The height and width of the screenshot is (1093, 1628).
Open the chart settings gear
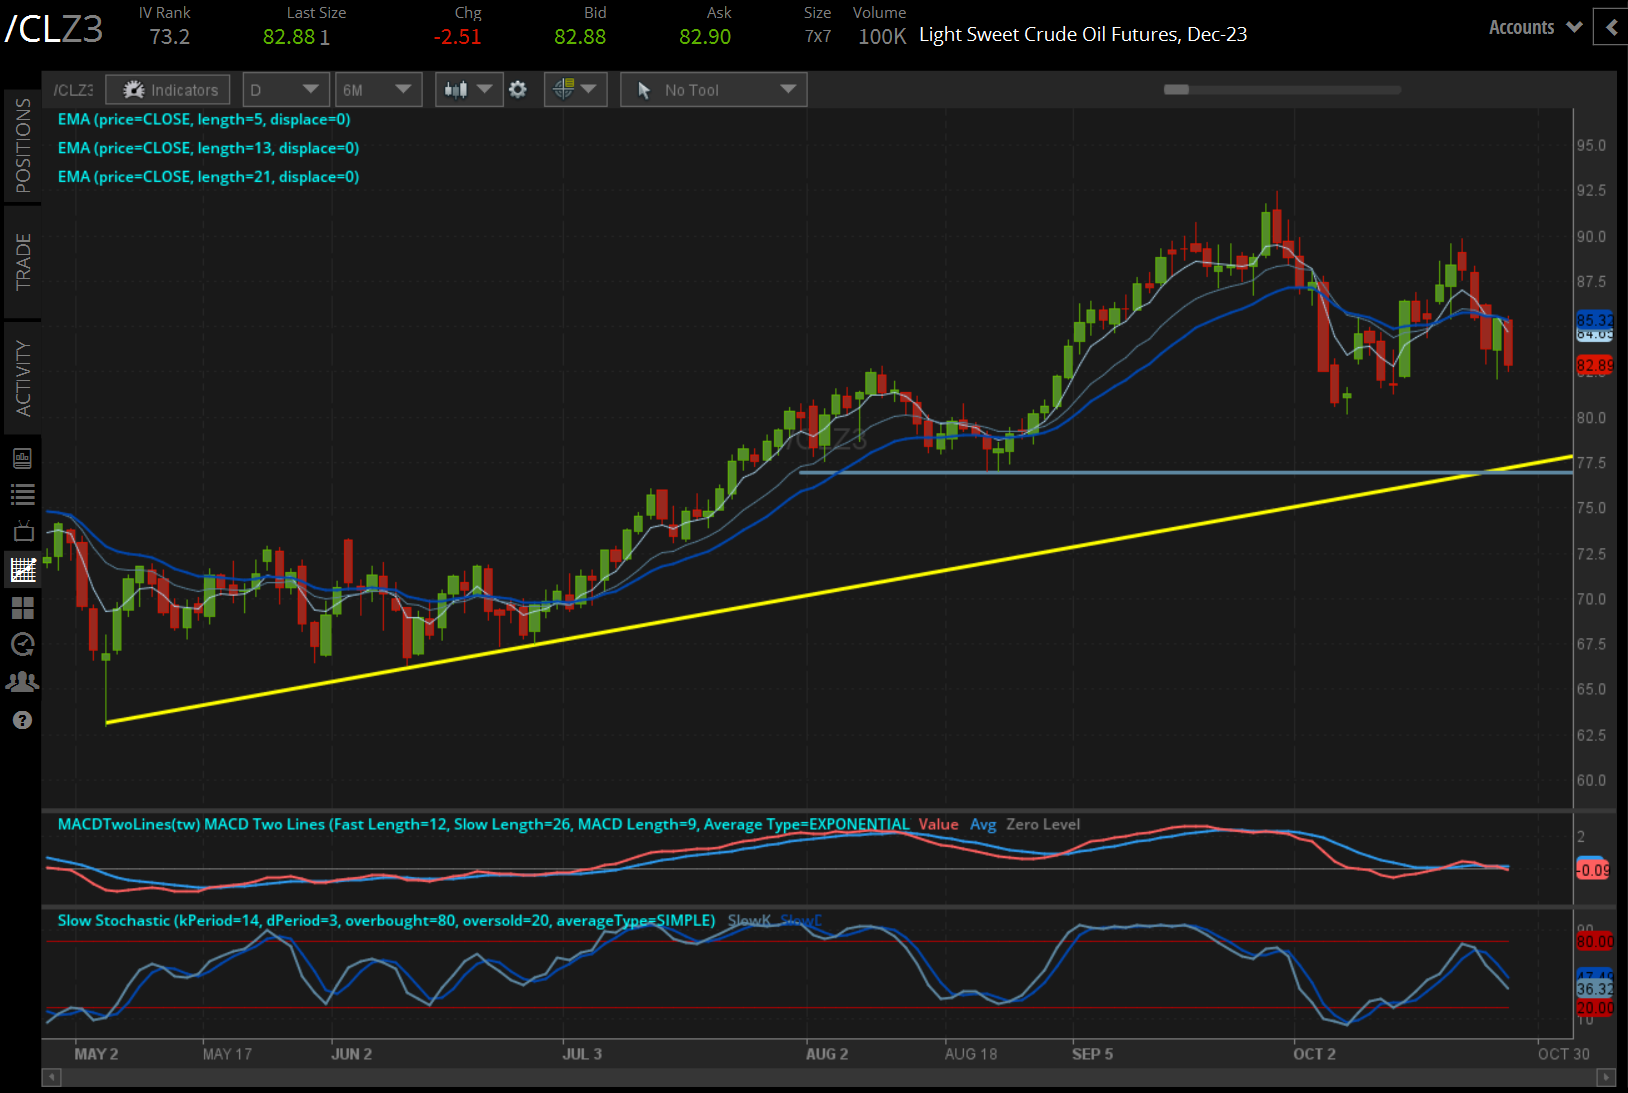click(517, 90)
